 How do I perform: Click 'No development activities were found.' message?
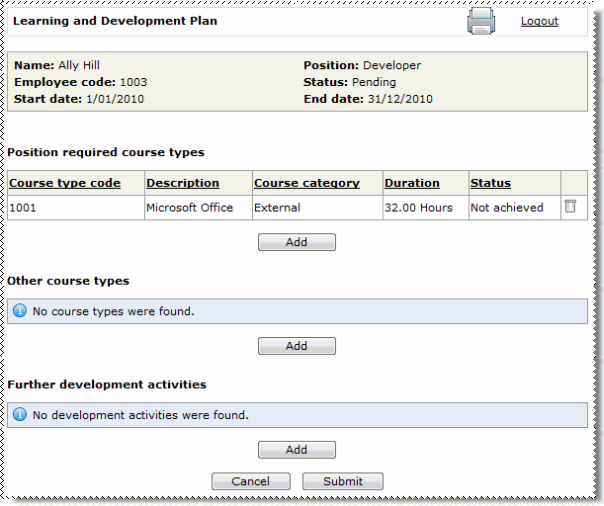click(x=141, y=415)
